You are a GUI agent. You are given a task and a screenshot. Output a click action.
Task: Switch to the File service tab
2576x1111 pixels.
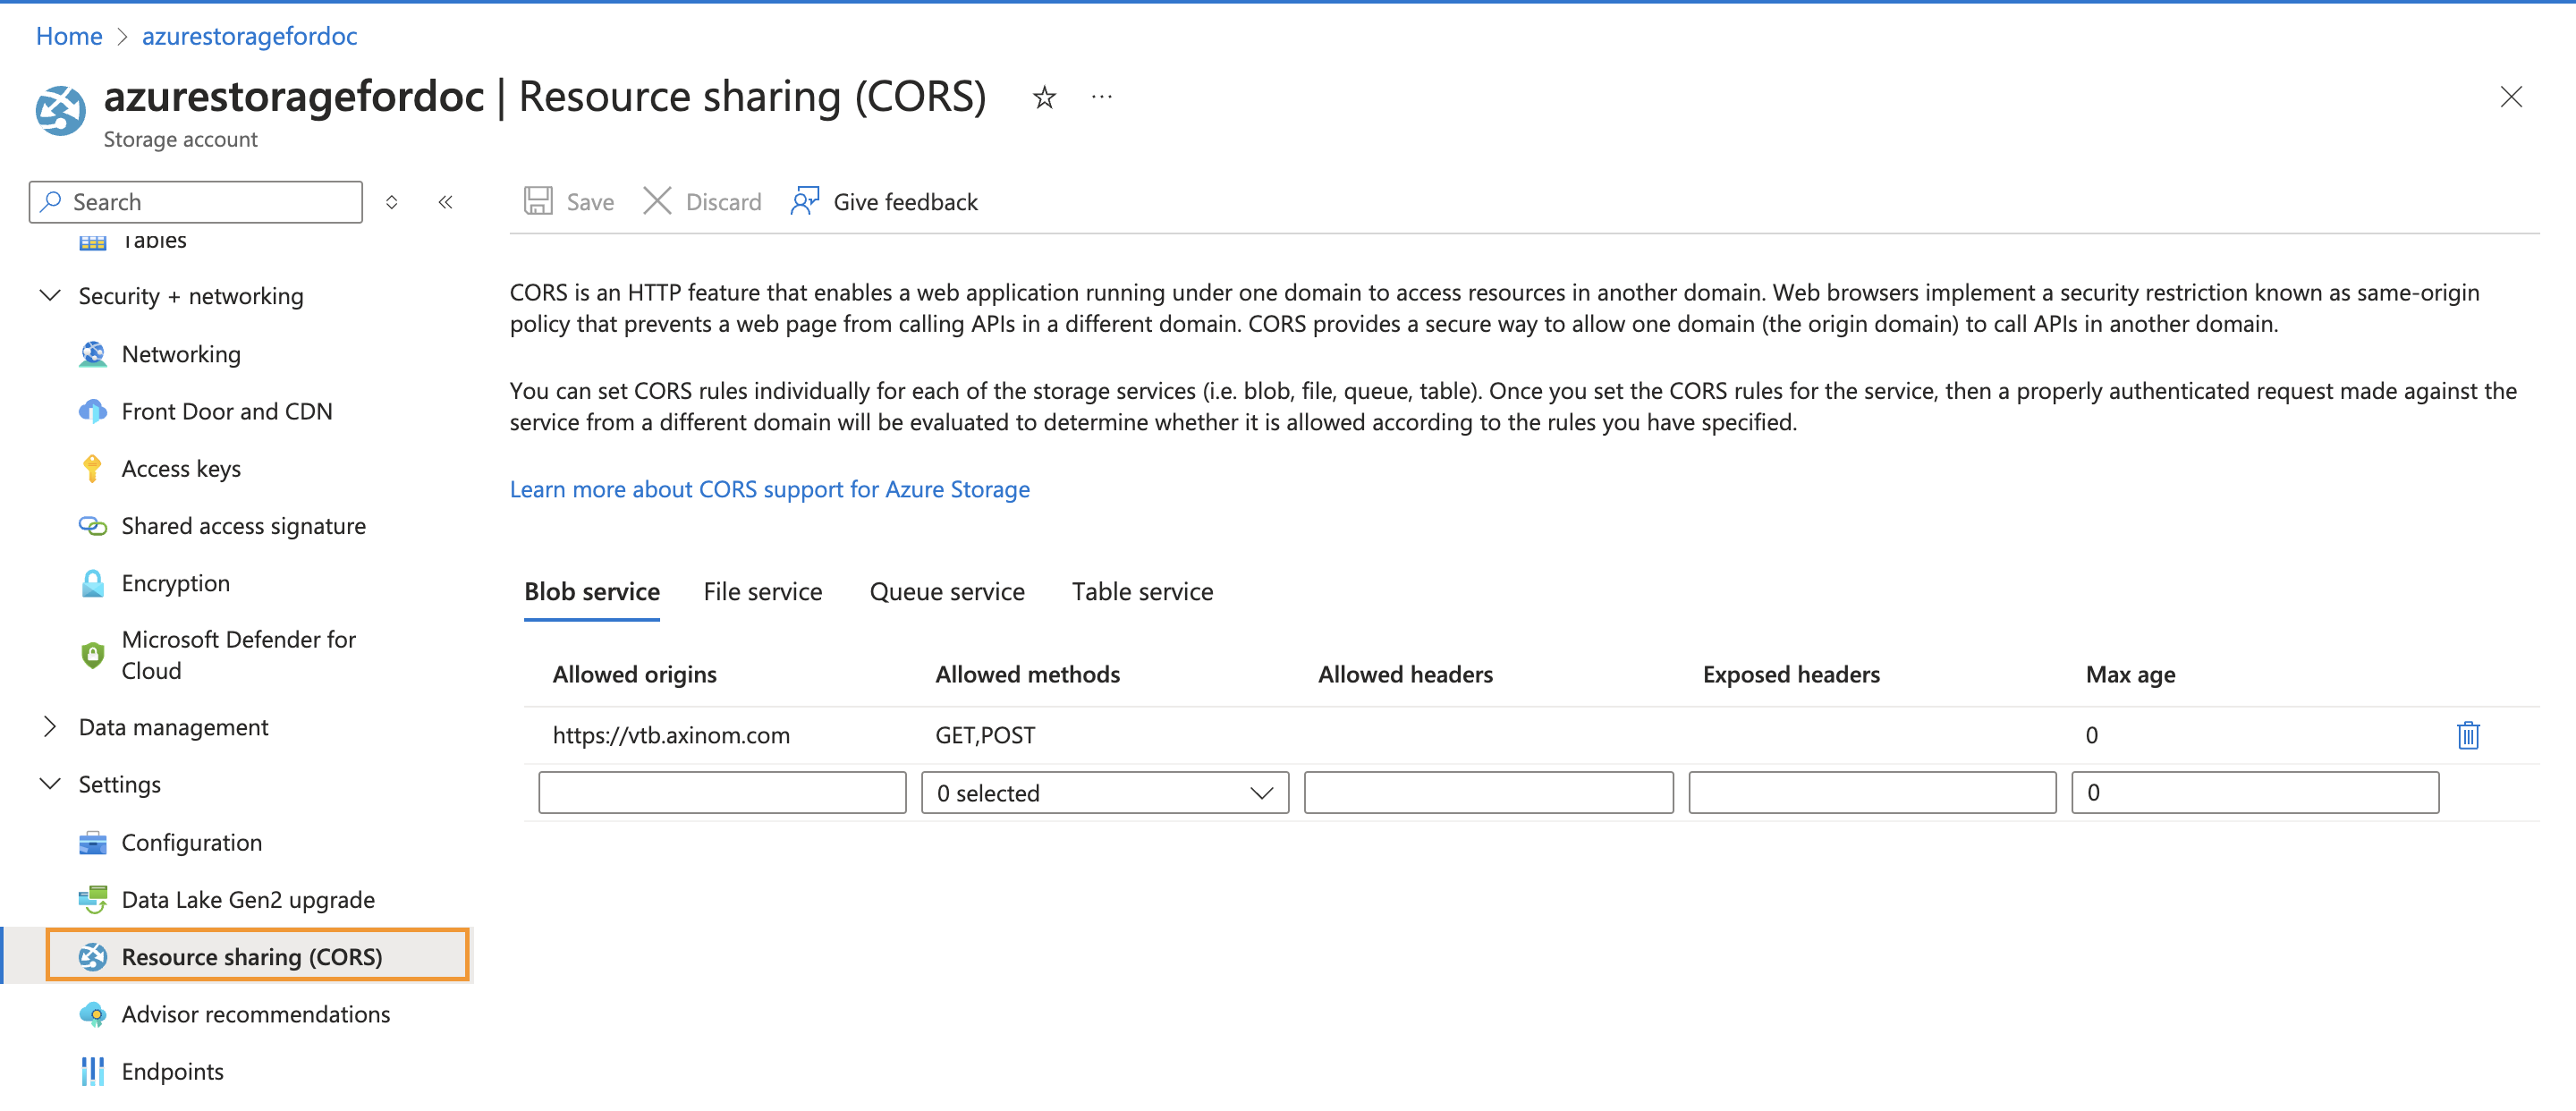[762, 591]
